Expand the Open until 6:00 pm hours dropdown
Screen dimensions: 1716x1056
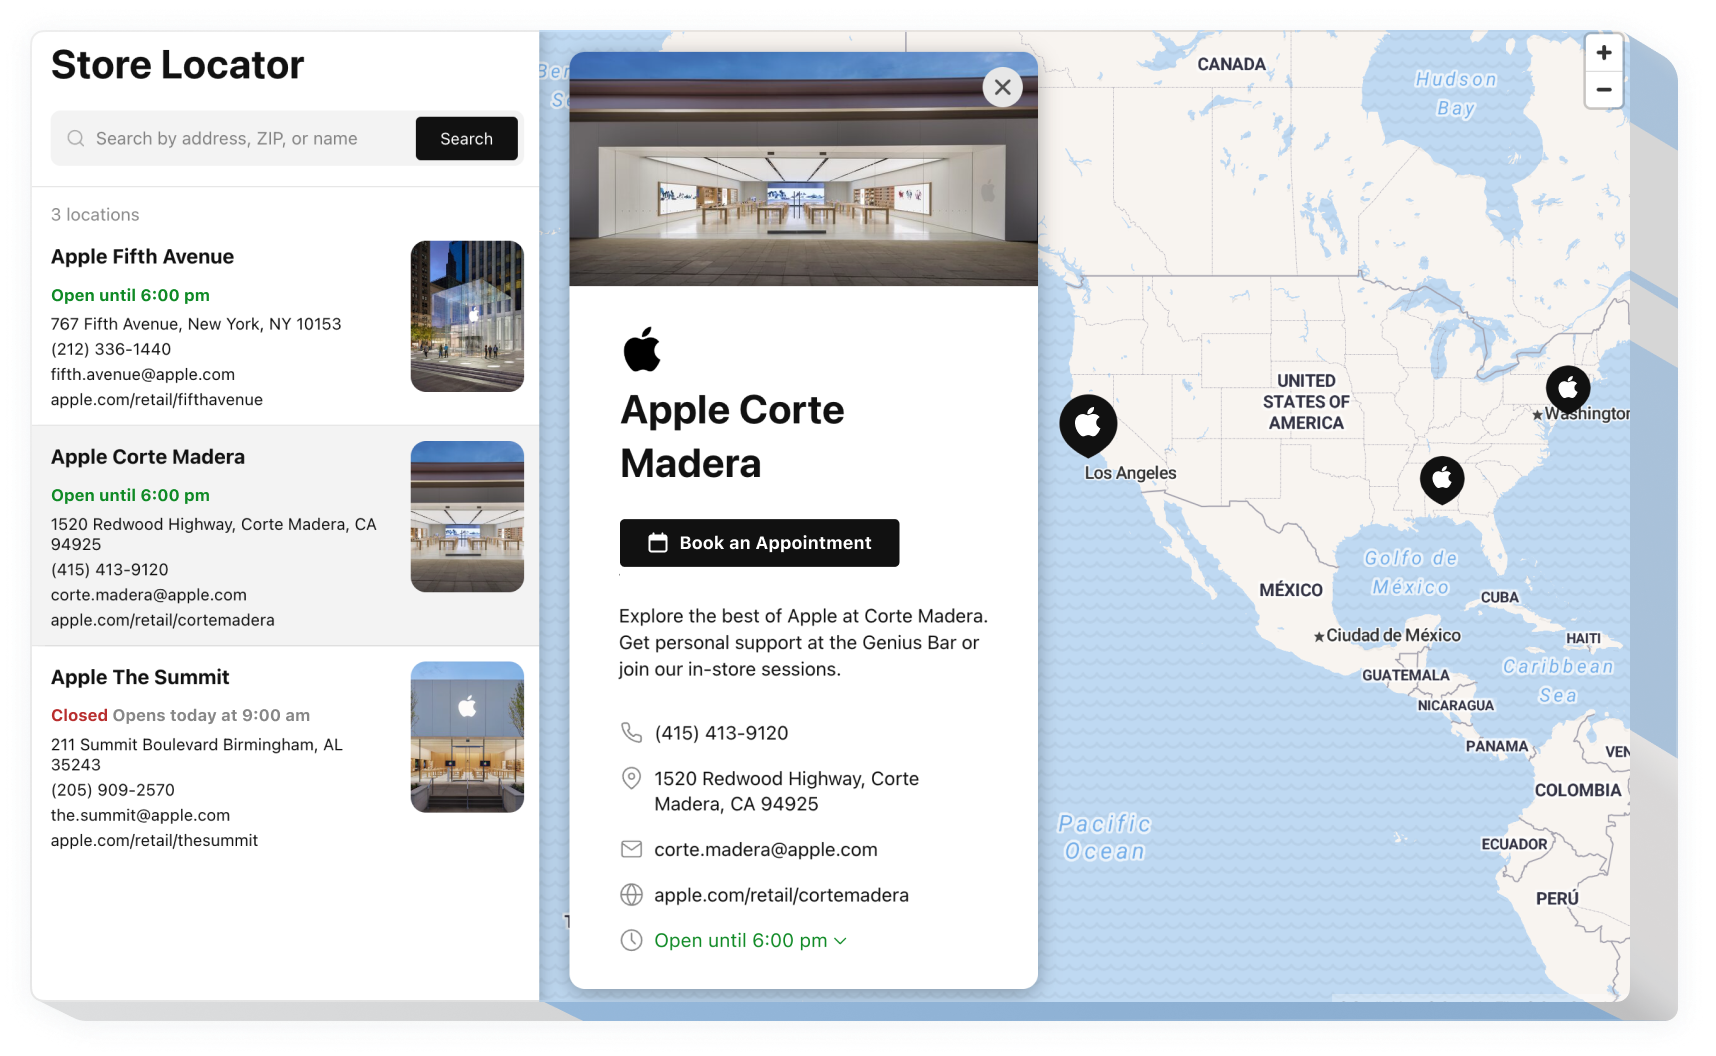[x=750, y=940]
